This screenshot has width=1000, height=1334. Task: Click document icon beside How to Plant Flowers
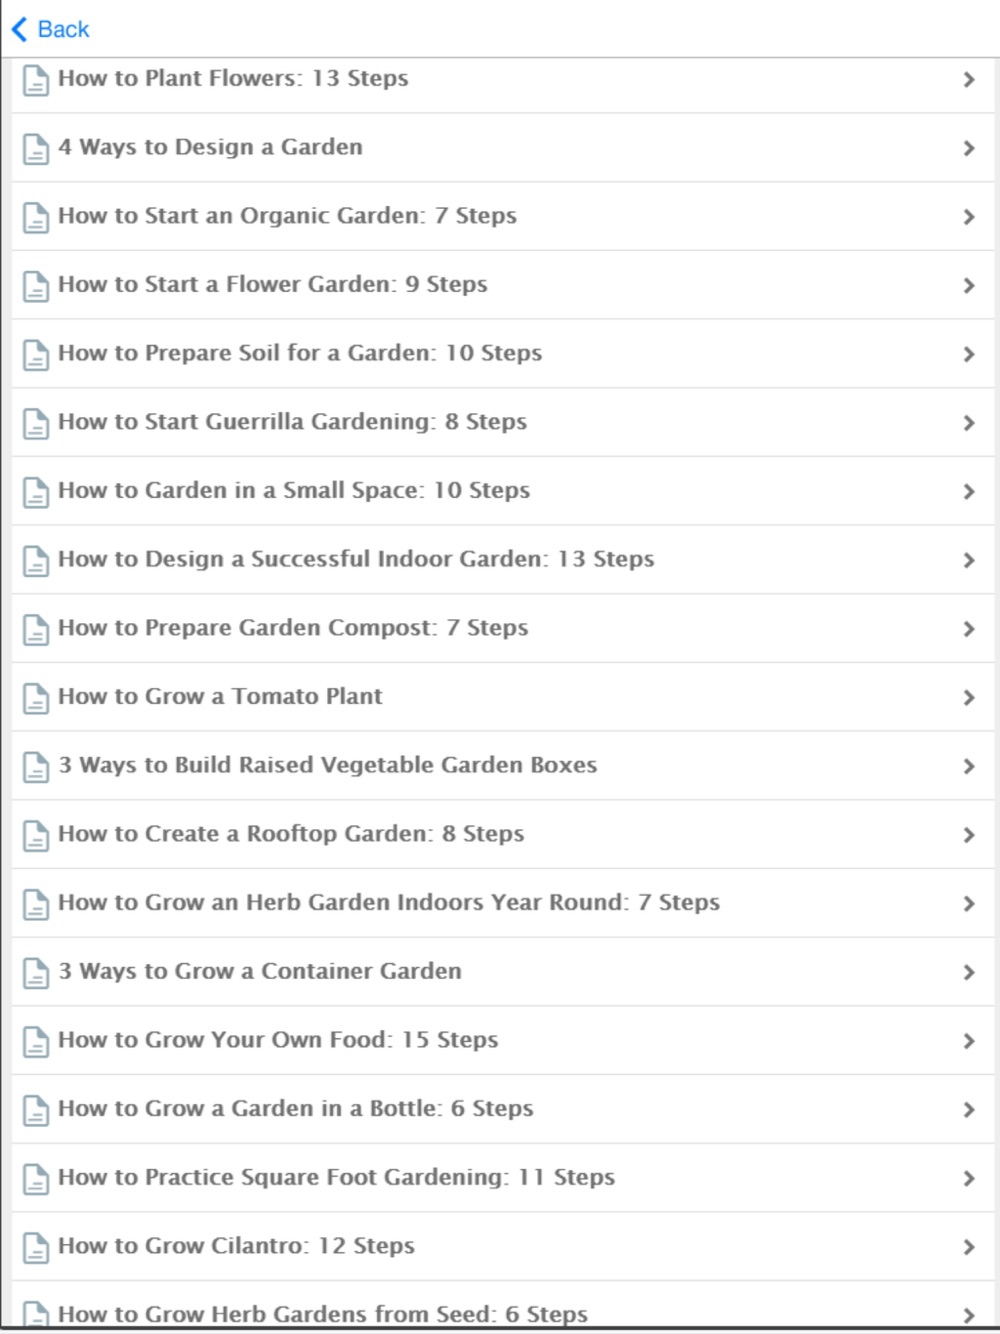coord(36,80)
